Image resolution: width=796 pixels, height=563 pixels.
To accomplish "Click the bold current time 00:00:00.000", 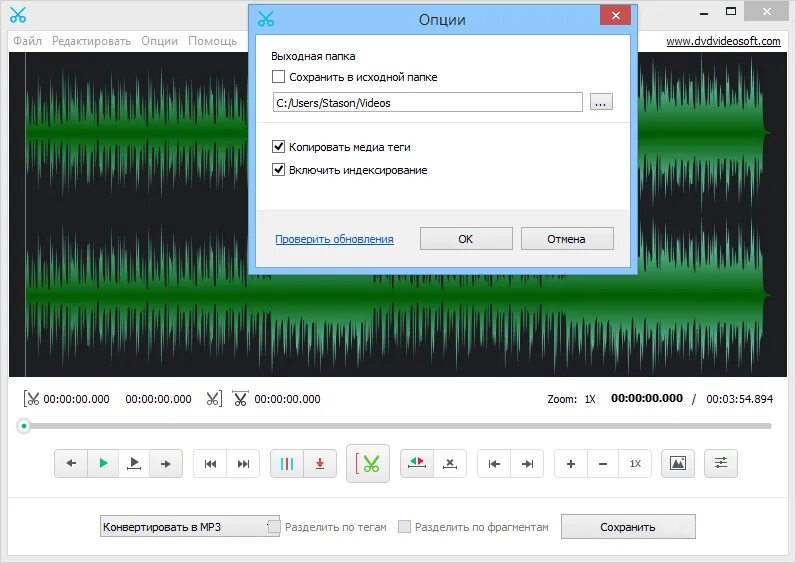I will tap(647, 399).
